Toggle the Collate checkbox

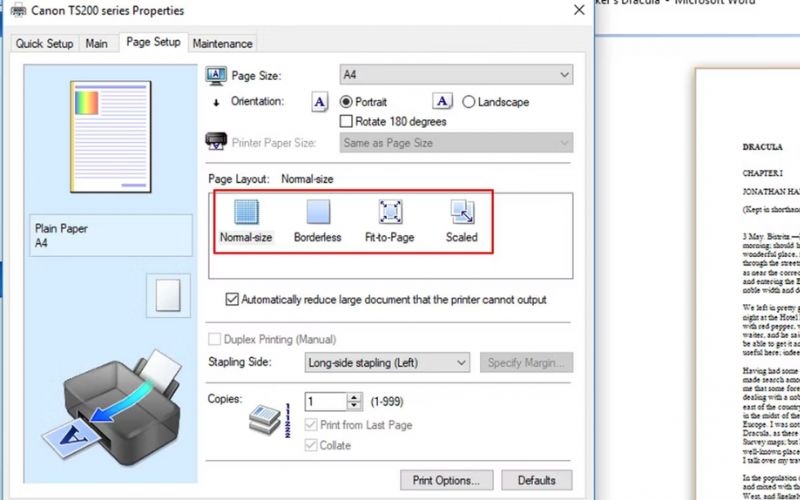[311, 445]
